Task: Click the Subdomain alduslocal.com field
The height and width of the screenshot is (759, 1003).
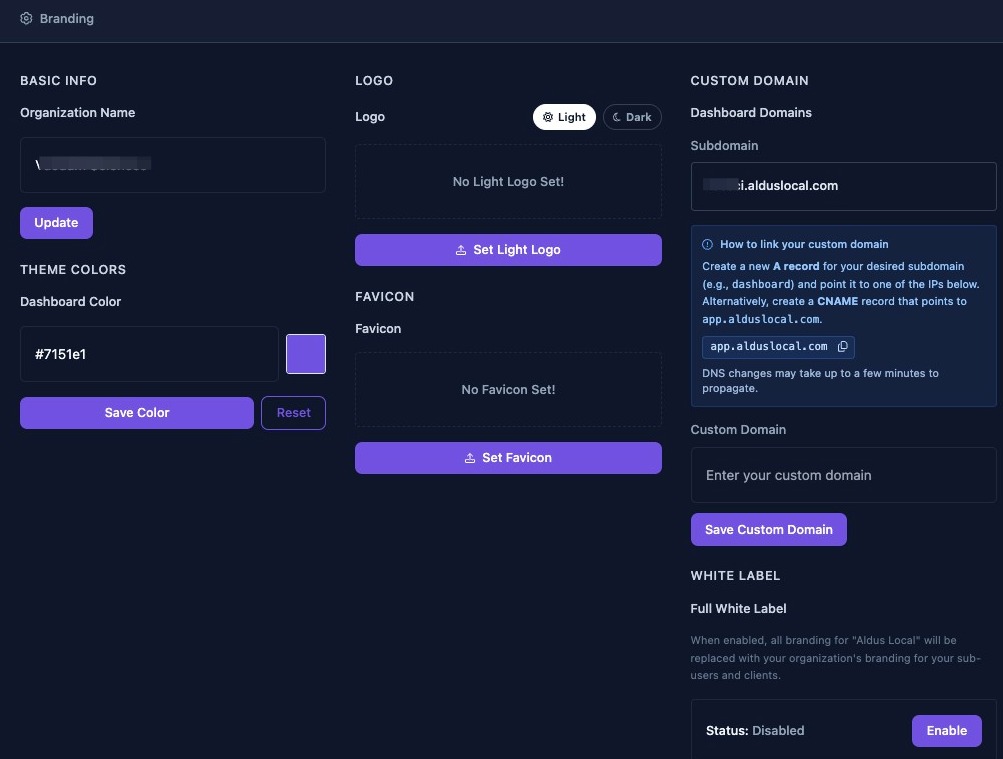Action: pyautogui.click(x=844, y=186)
